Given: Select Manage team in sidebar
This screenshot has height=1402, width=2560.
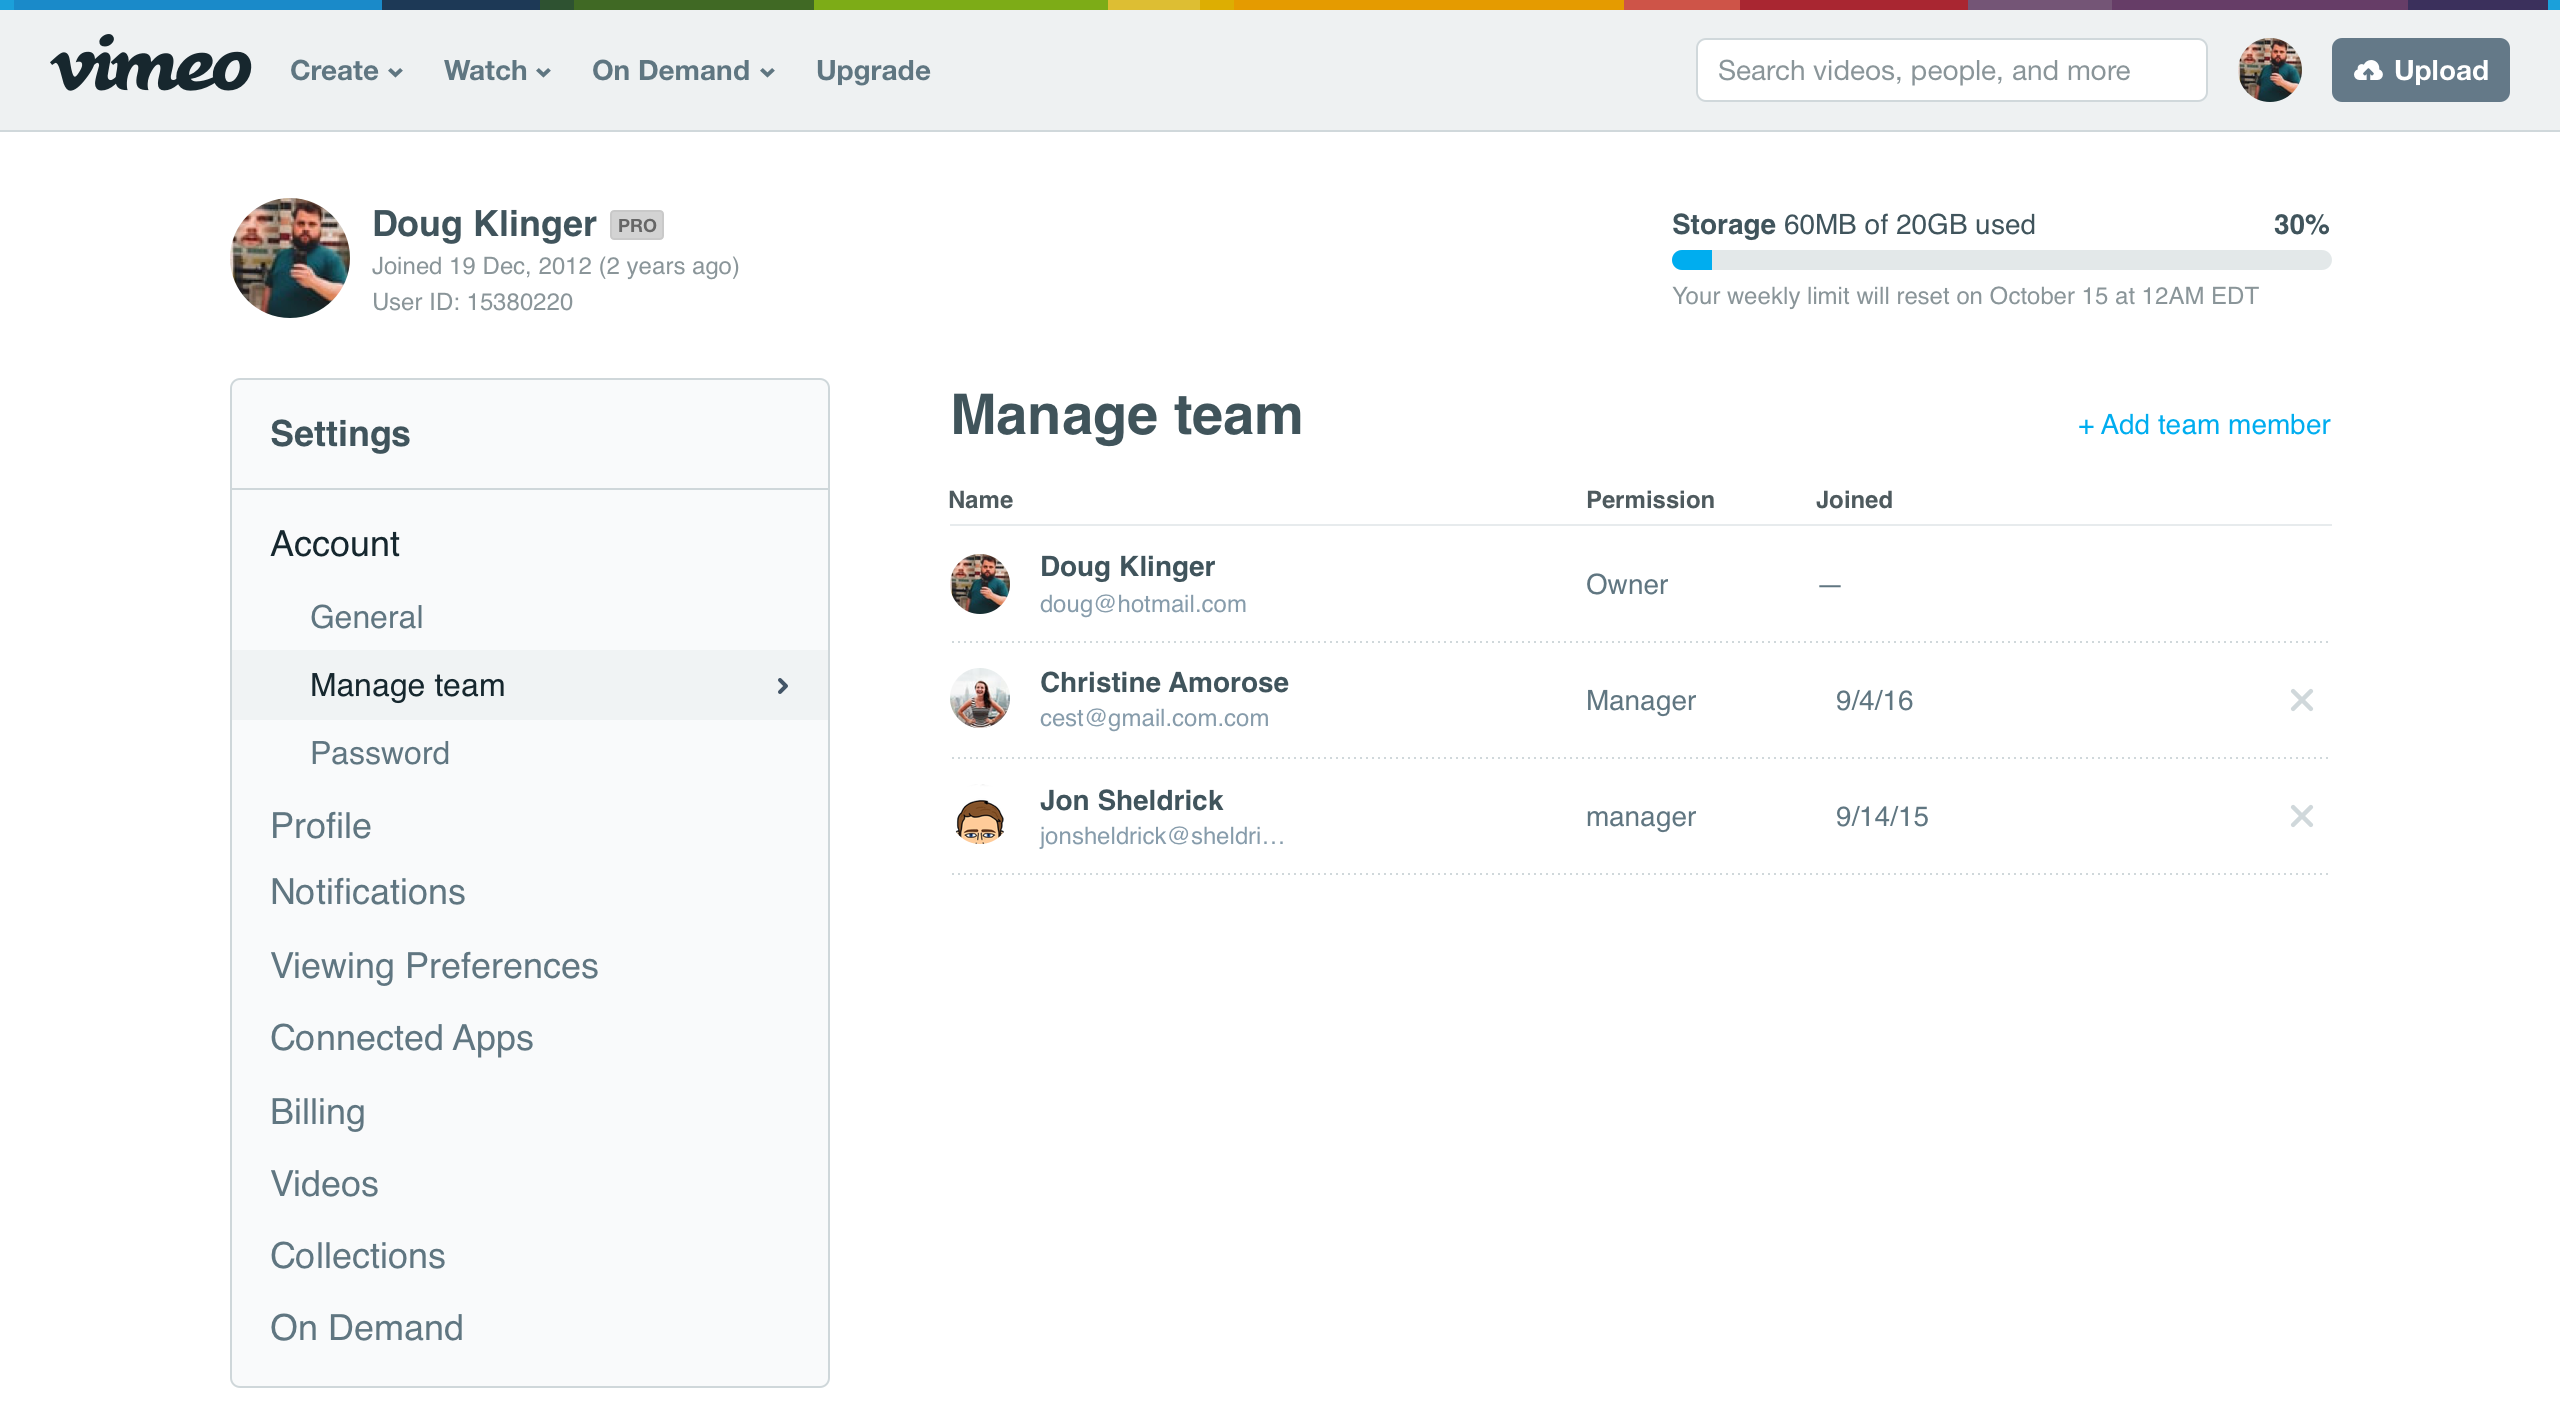Looking at the screenshot, I should [530, 685].
